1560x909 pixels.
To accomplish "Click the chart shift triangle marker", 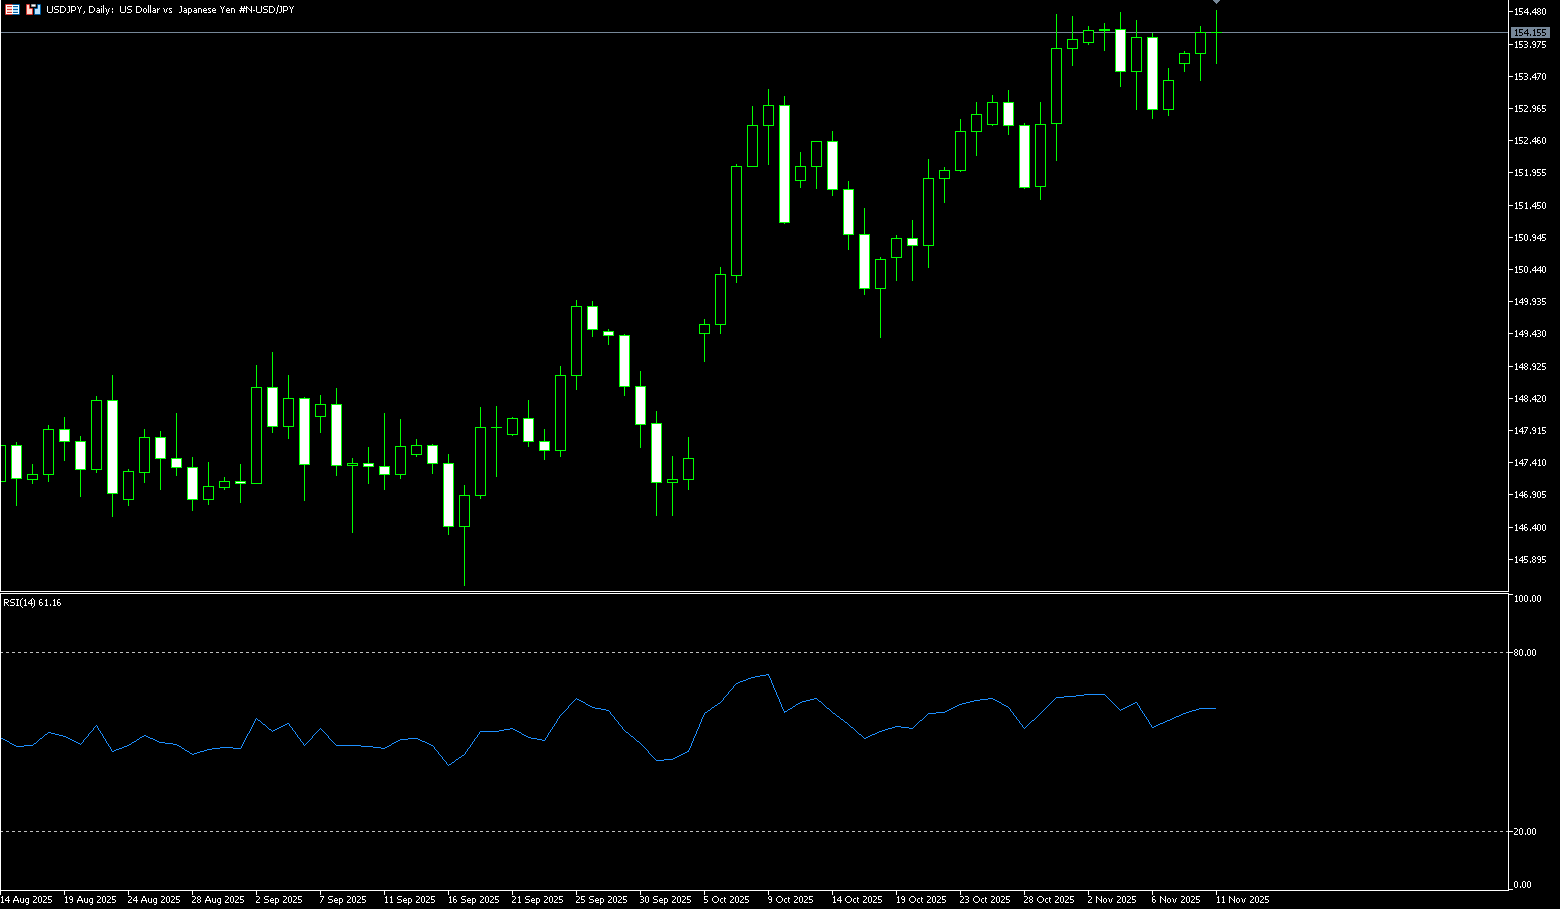I will [x=1216, y=3].
